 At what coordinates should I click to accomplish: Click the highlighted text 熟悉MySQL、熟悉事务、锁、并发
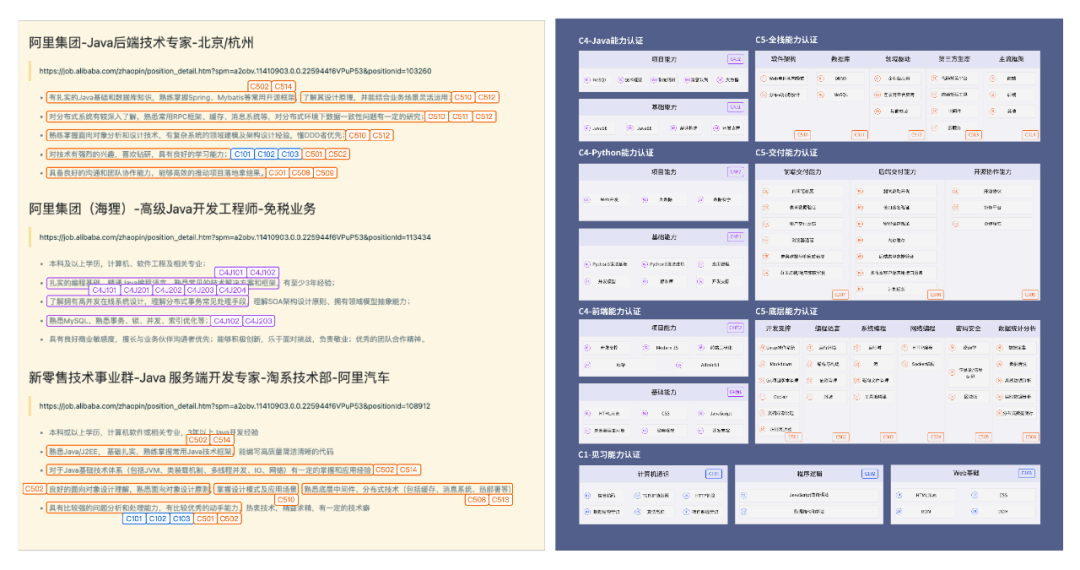[x=127, y=321]
